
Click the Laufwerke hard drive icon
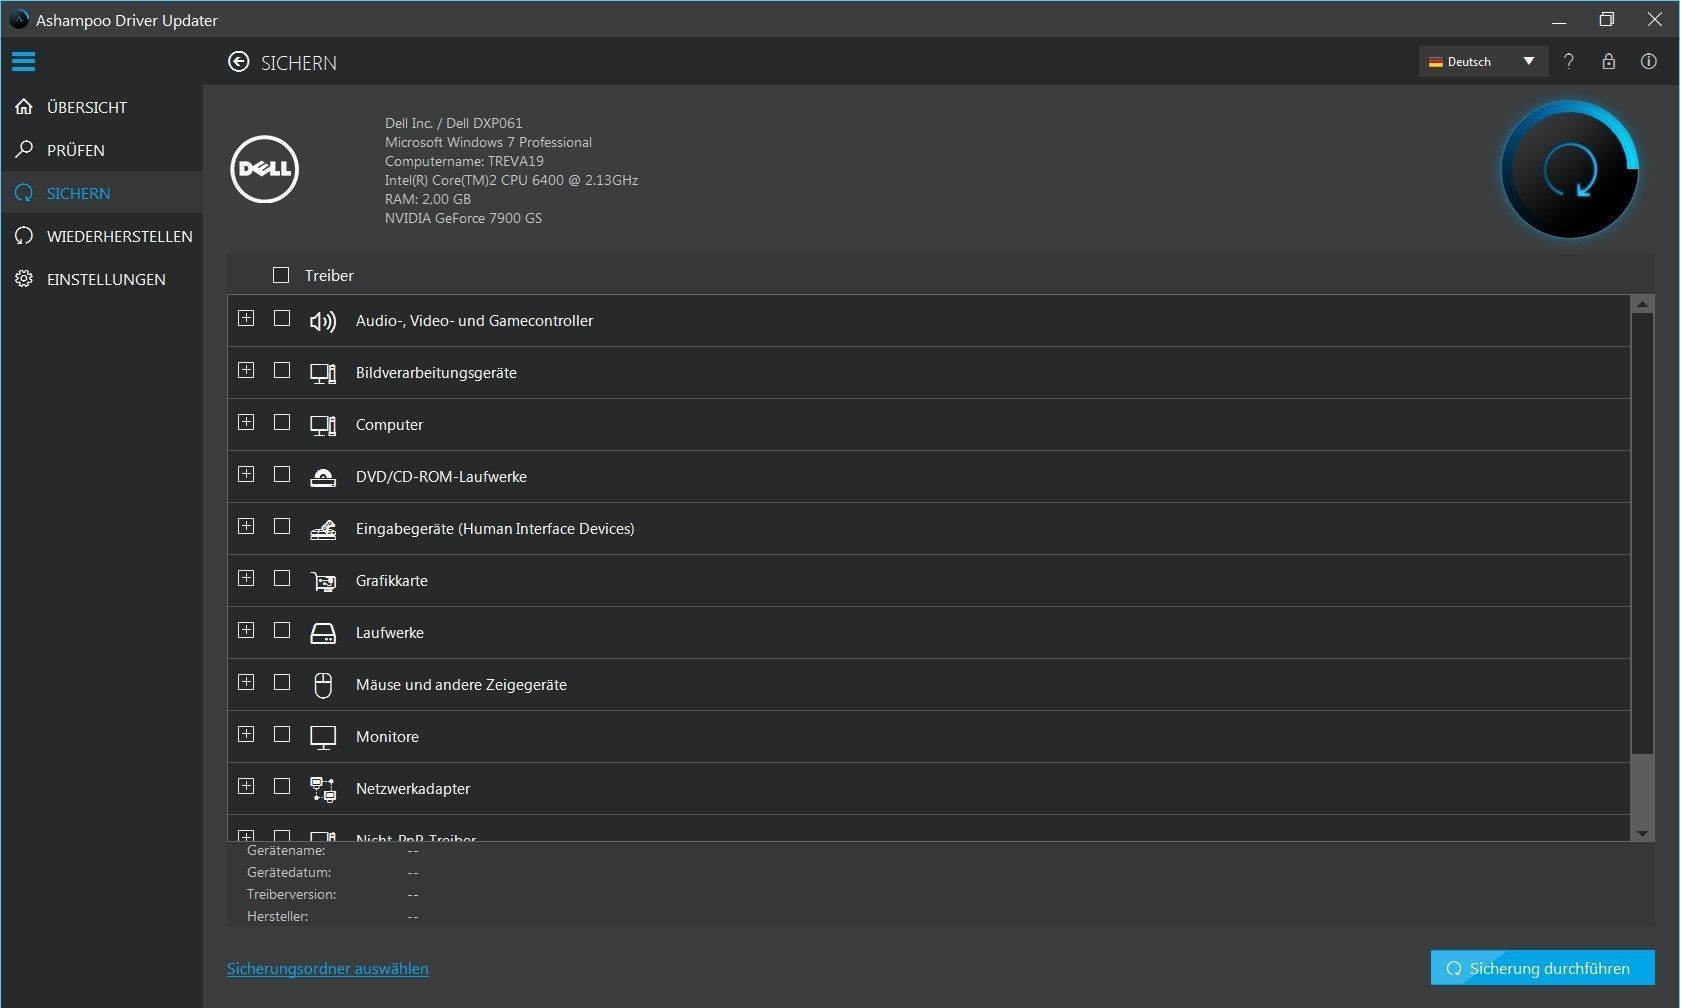point(323,633)
